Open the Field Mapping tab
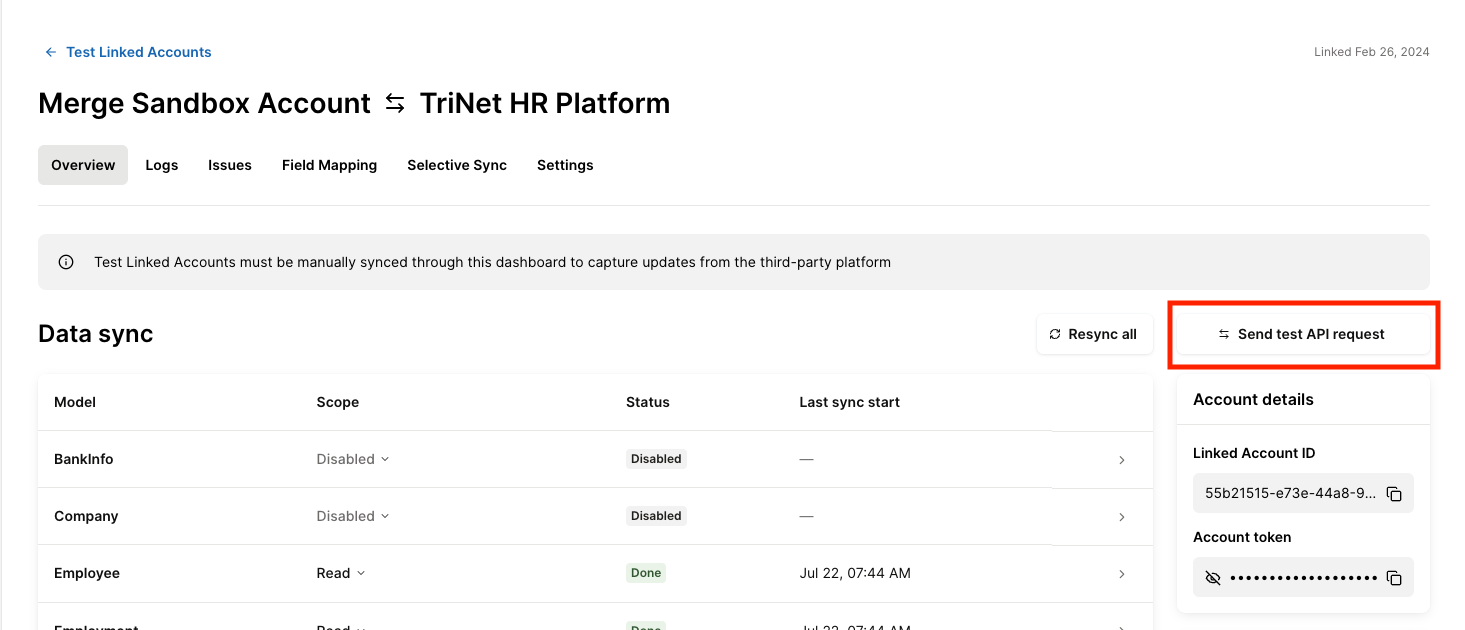 tap(329, 165)
